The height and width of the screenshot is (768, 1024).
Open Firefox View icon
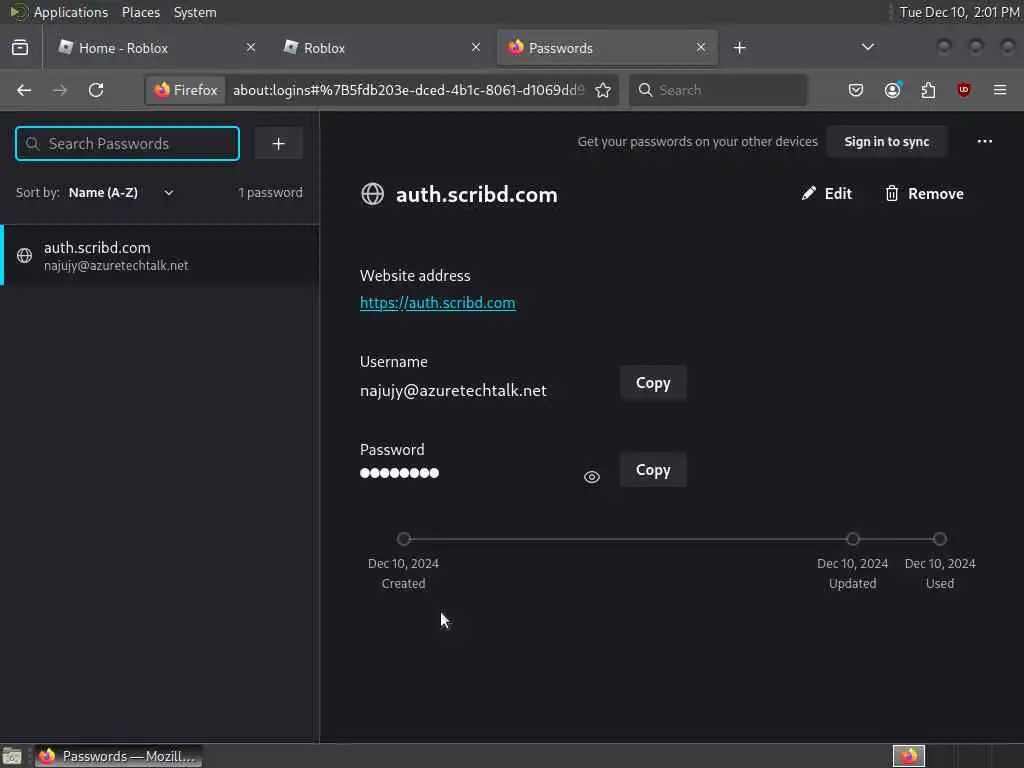tap(20, 48)
